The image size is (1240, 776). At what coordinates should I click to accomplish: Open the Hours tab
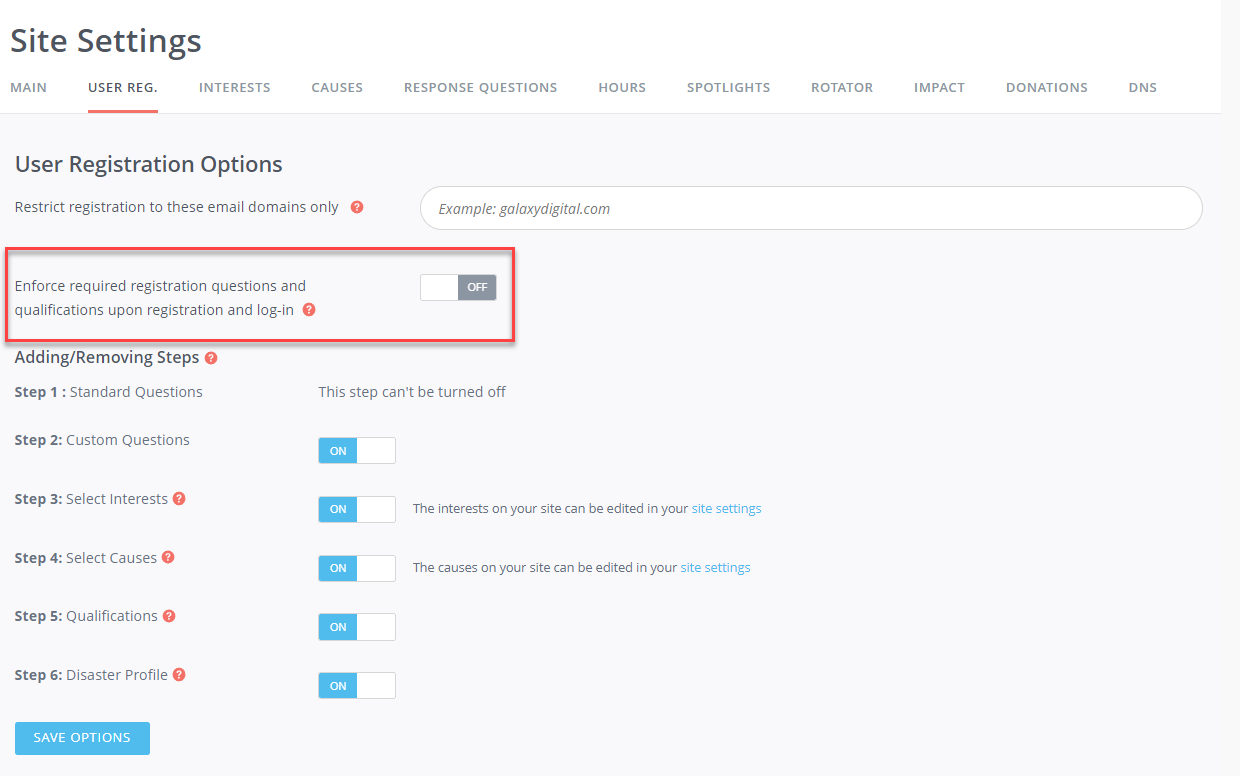622,88
